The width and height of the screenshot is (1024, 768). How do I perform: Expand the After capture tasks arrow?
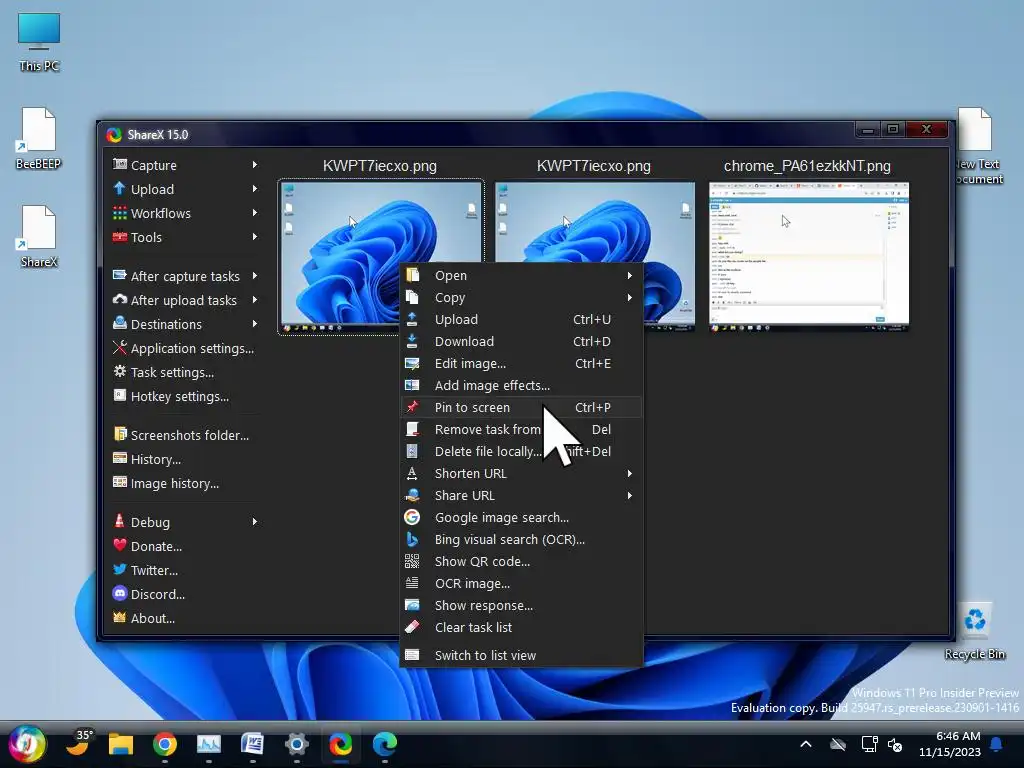tap(255, 276)
